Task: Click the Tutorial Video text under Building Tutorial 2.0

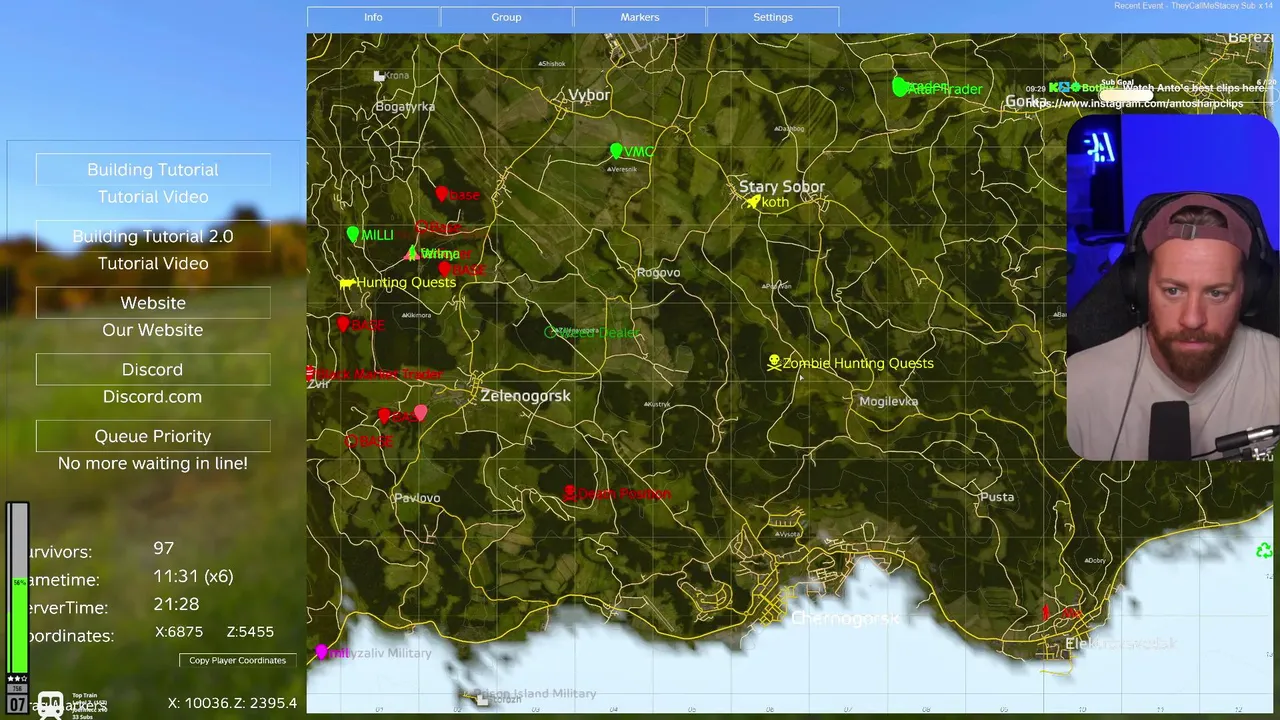Action: pyautogui.click(x=153, y=263)
